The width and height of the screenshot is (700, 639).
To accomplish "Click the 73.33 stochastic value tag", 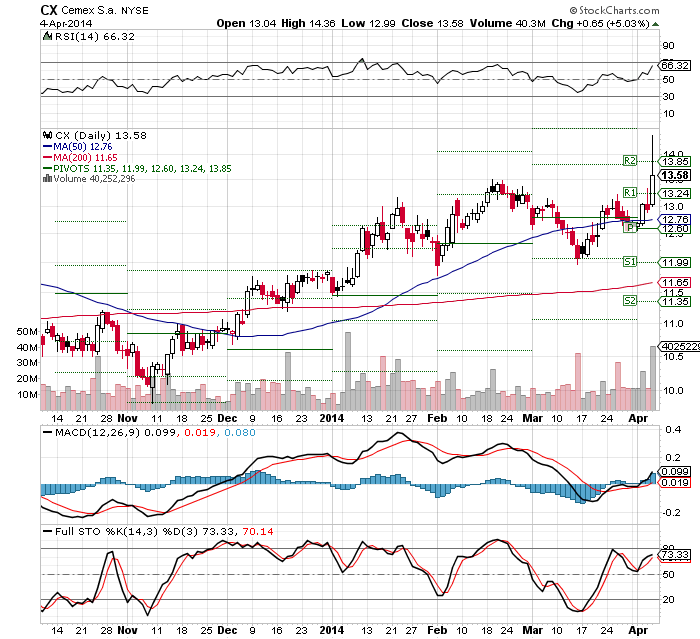I will pos(675,555).
